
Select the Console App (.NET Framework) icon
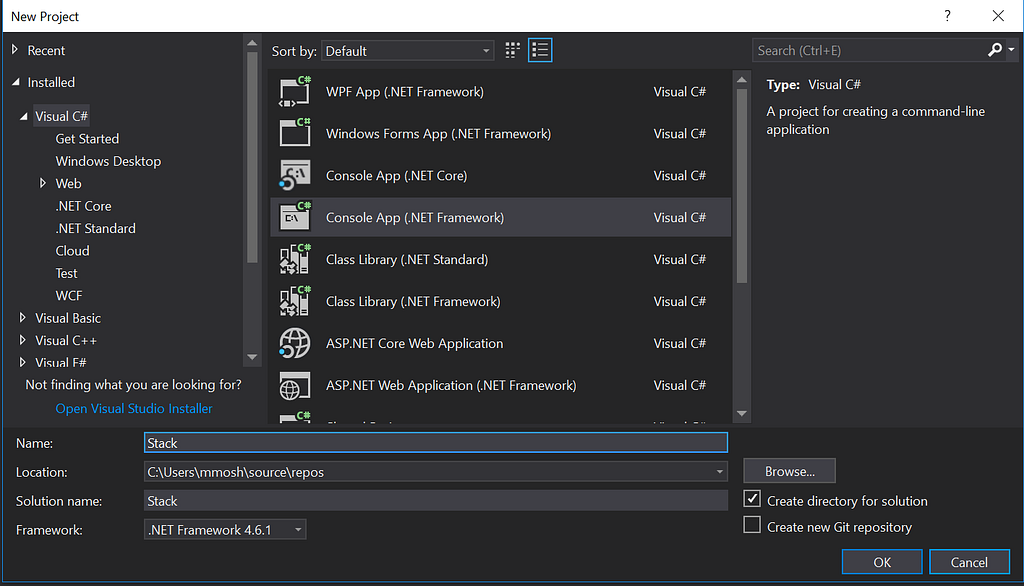point(295,217)
